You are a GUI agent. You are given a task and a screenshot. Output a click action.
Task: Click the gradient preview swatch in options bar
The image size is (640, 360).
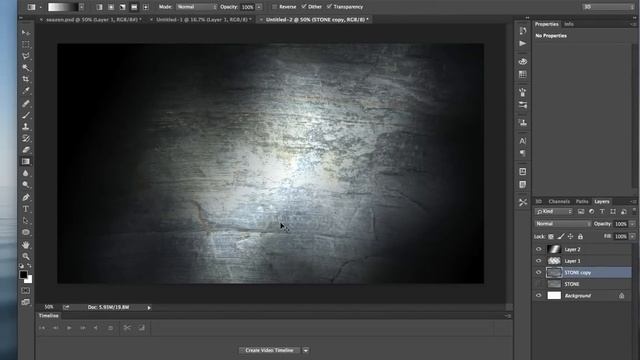[62, 7]
